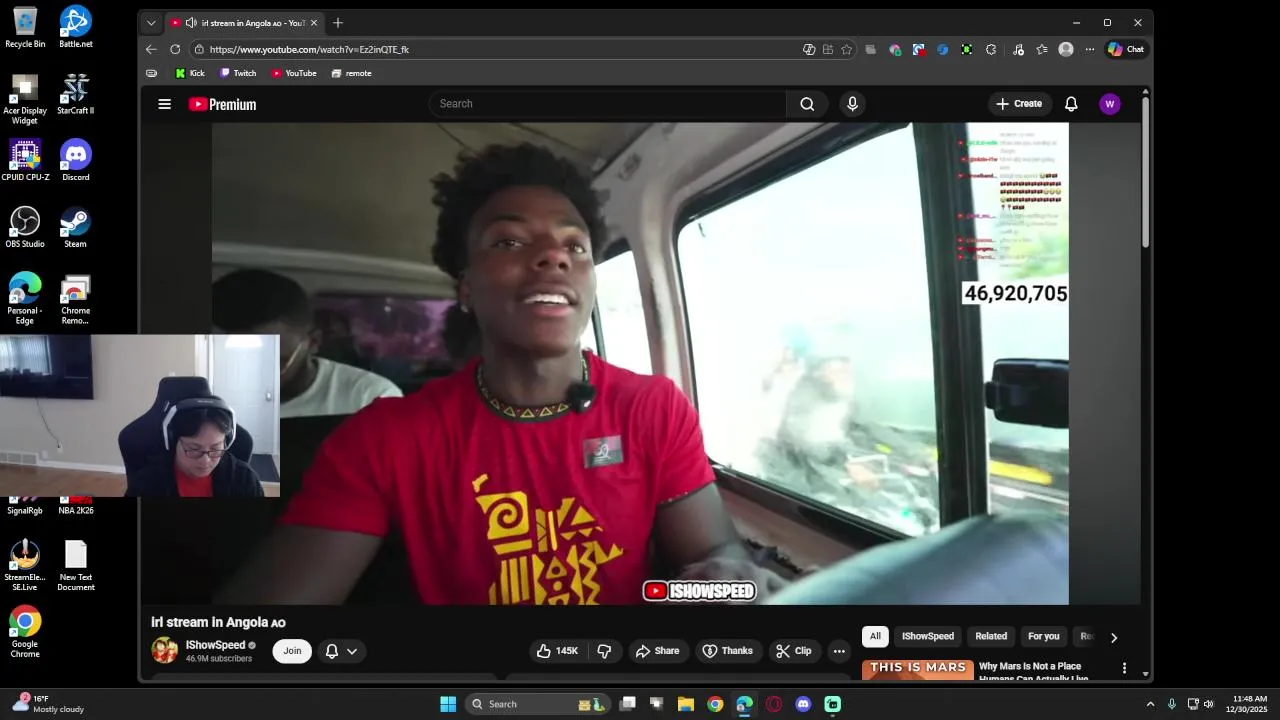Open Opera browser from the taskbar

[774, 704]
